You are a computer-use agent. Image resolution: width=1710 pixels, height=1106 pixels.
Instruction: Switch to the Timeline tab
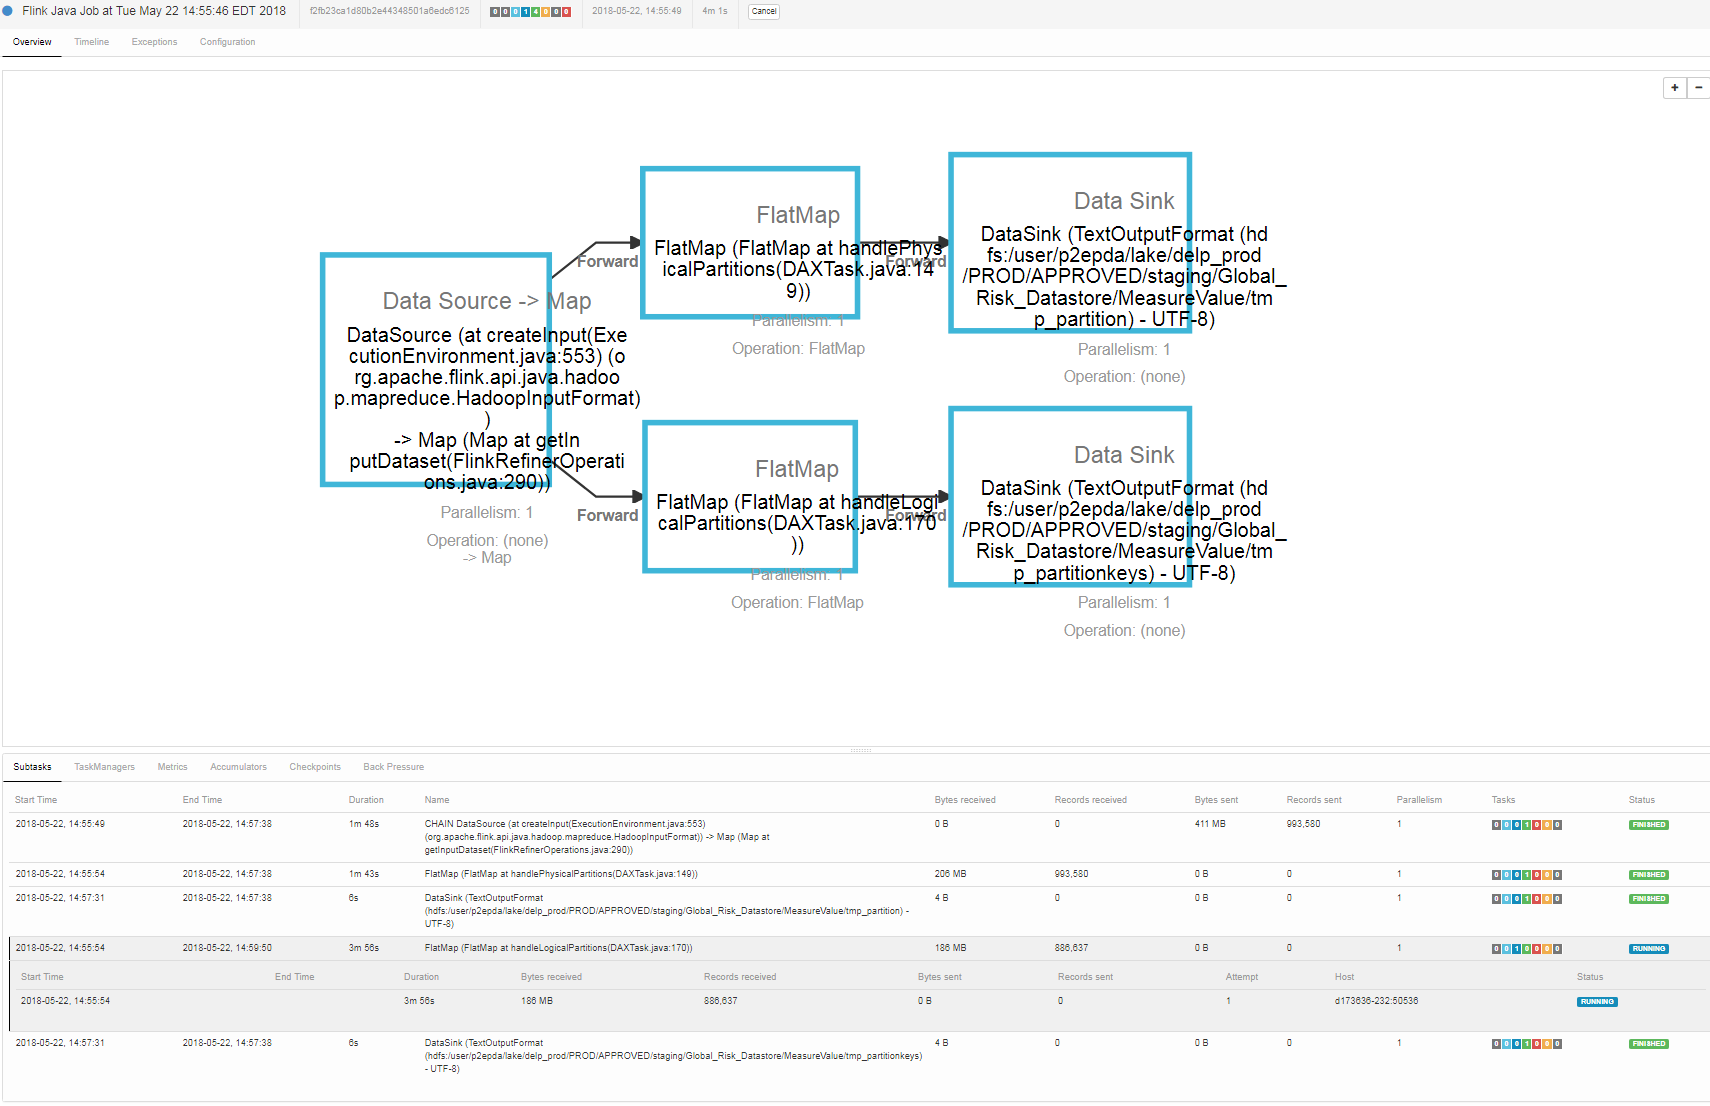(x=91, y=42)
